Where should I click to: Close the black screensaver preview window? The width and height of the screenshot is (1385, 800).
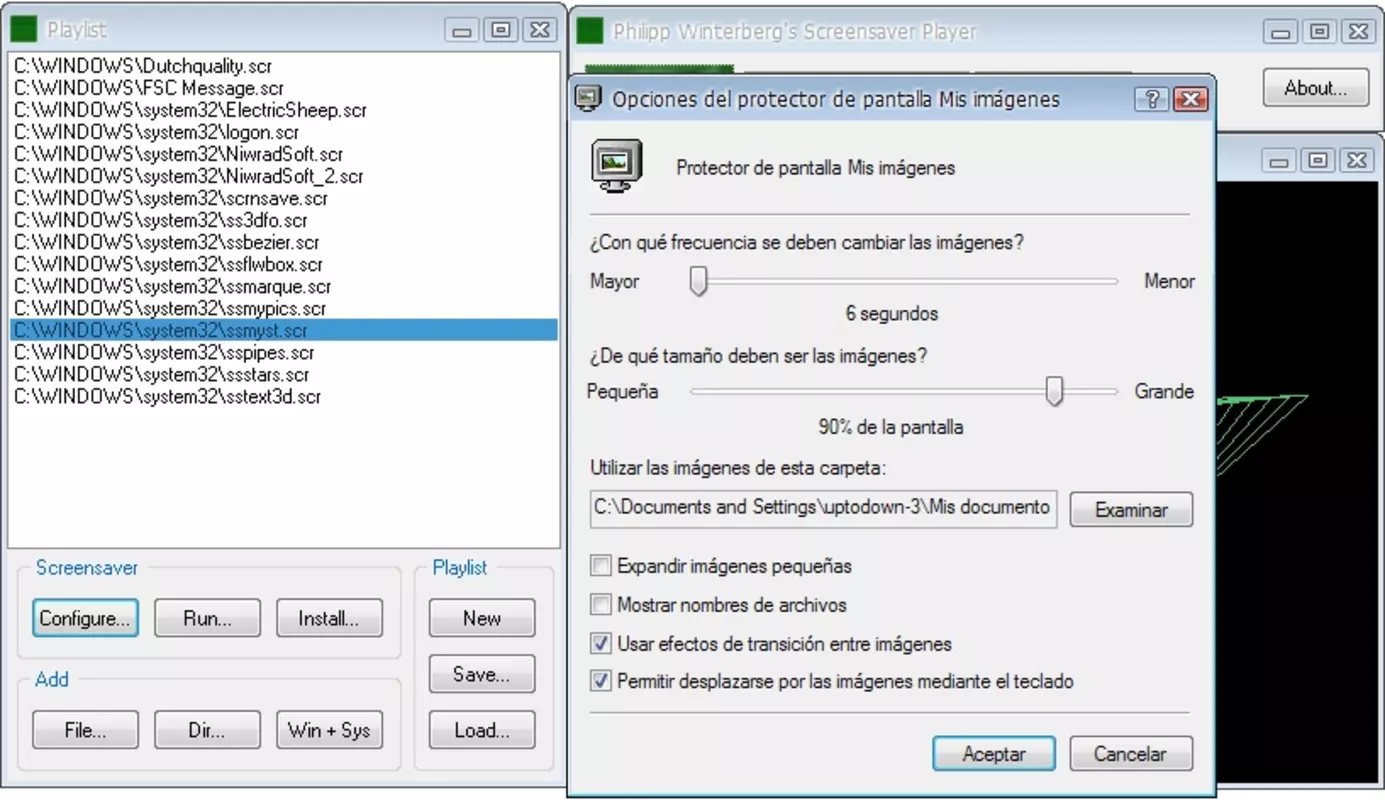[1356, 160]
